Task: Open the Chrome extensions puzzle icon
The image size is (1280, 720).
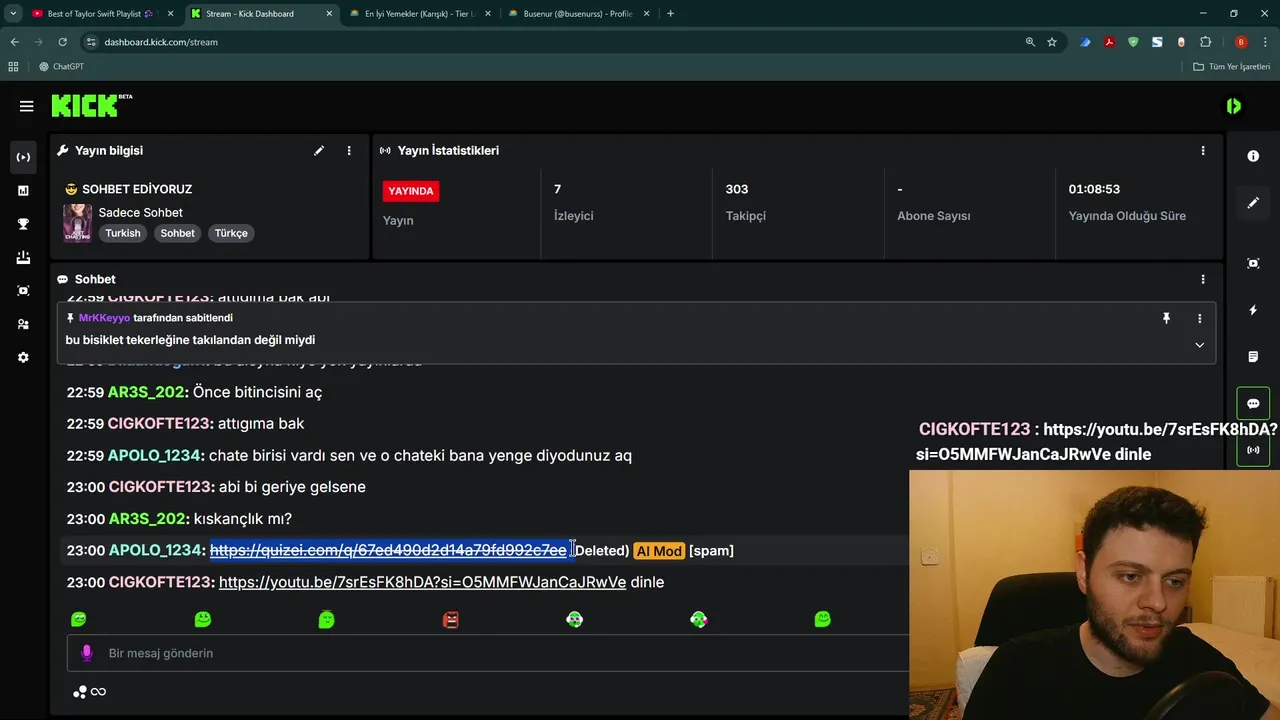Action: tap(1205, 42)
